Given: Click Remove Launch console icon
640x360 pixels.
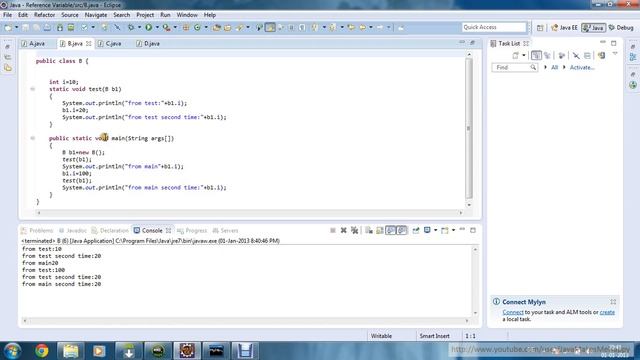Looking at the screenshot, I should pyautogui.click(x=344, y=231).
